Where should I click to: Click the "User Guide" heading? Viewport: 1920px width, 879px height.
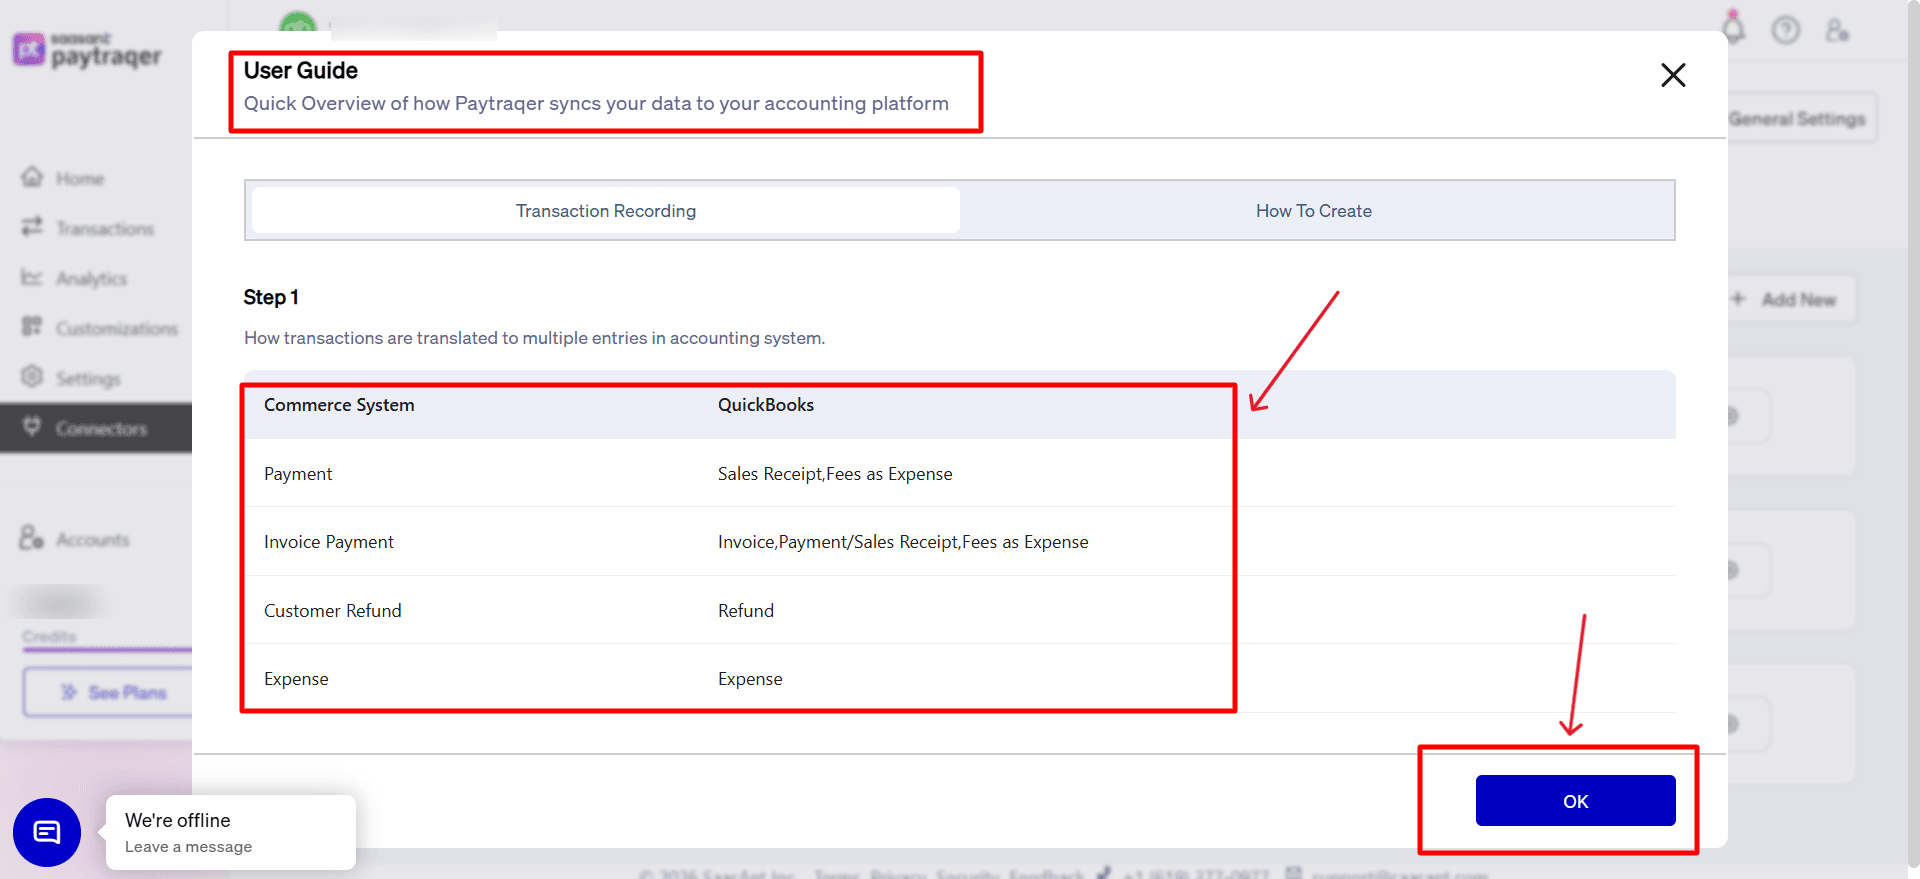301,71
